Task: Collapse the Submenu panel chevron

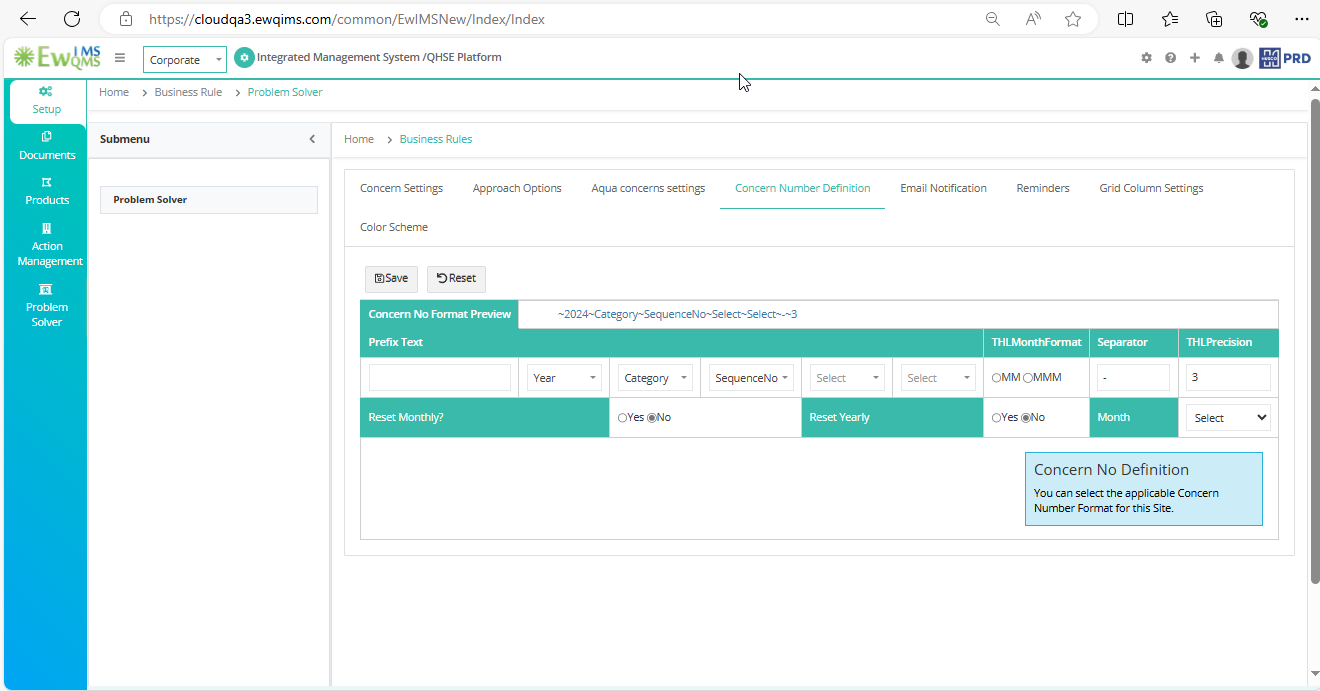Action: 312,139
